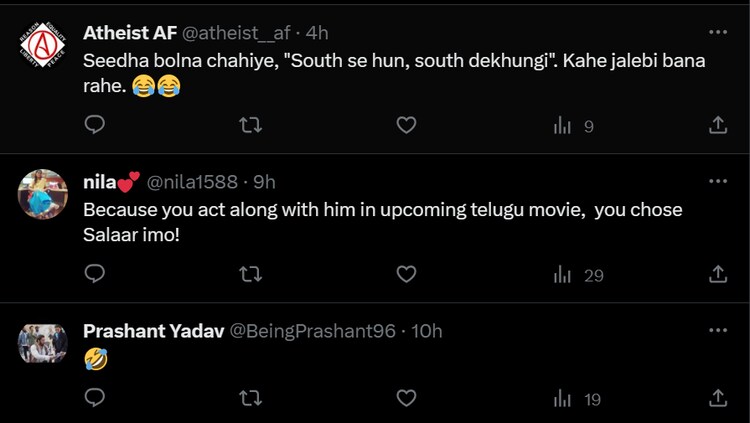
Task: Like nila's tweet about Salaar
Action: [x=406, y=274]
